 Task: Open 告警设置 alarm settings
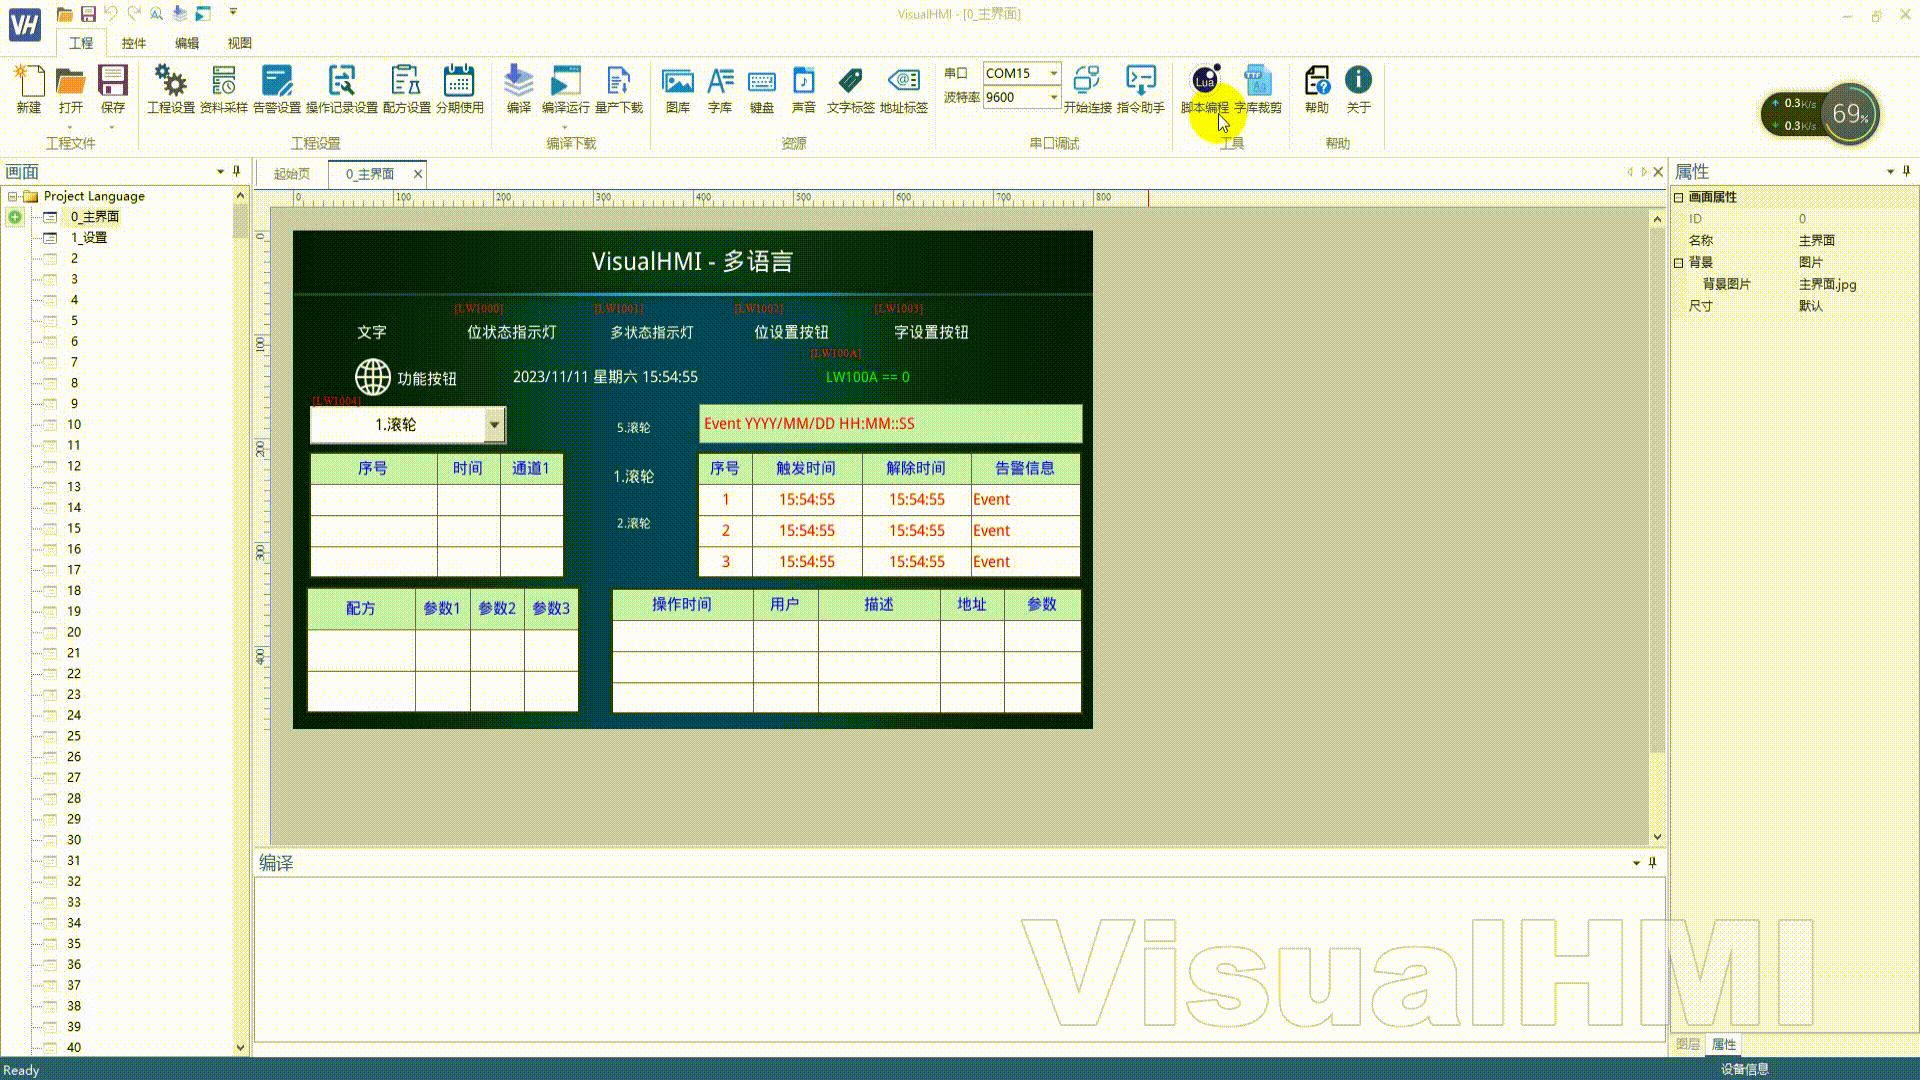[x=277, y=89]
